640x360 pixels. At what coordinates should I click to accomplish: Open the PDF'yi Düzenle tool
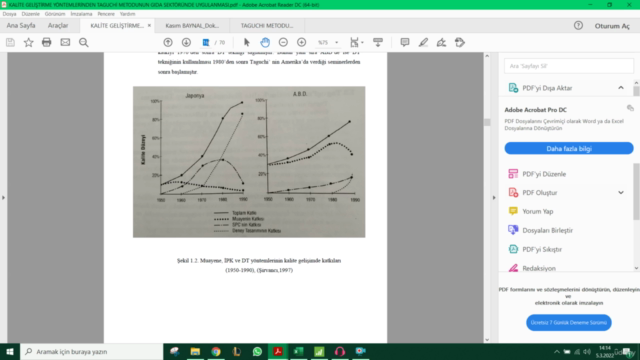(x=544, y=174)
